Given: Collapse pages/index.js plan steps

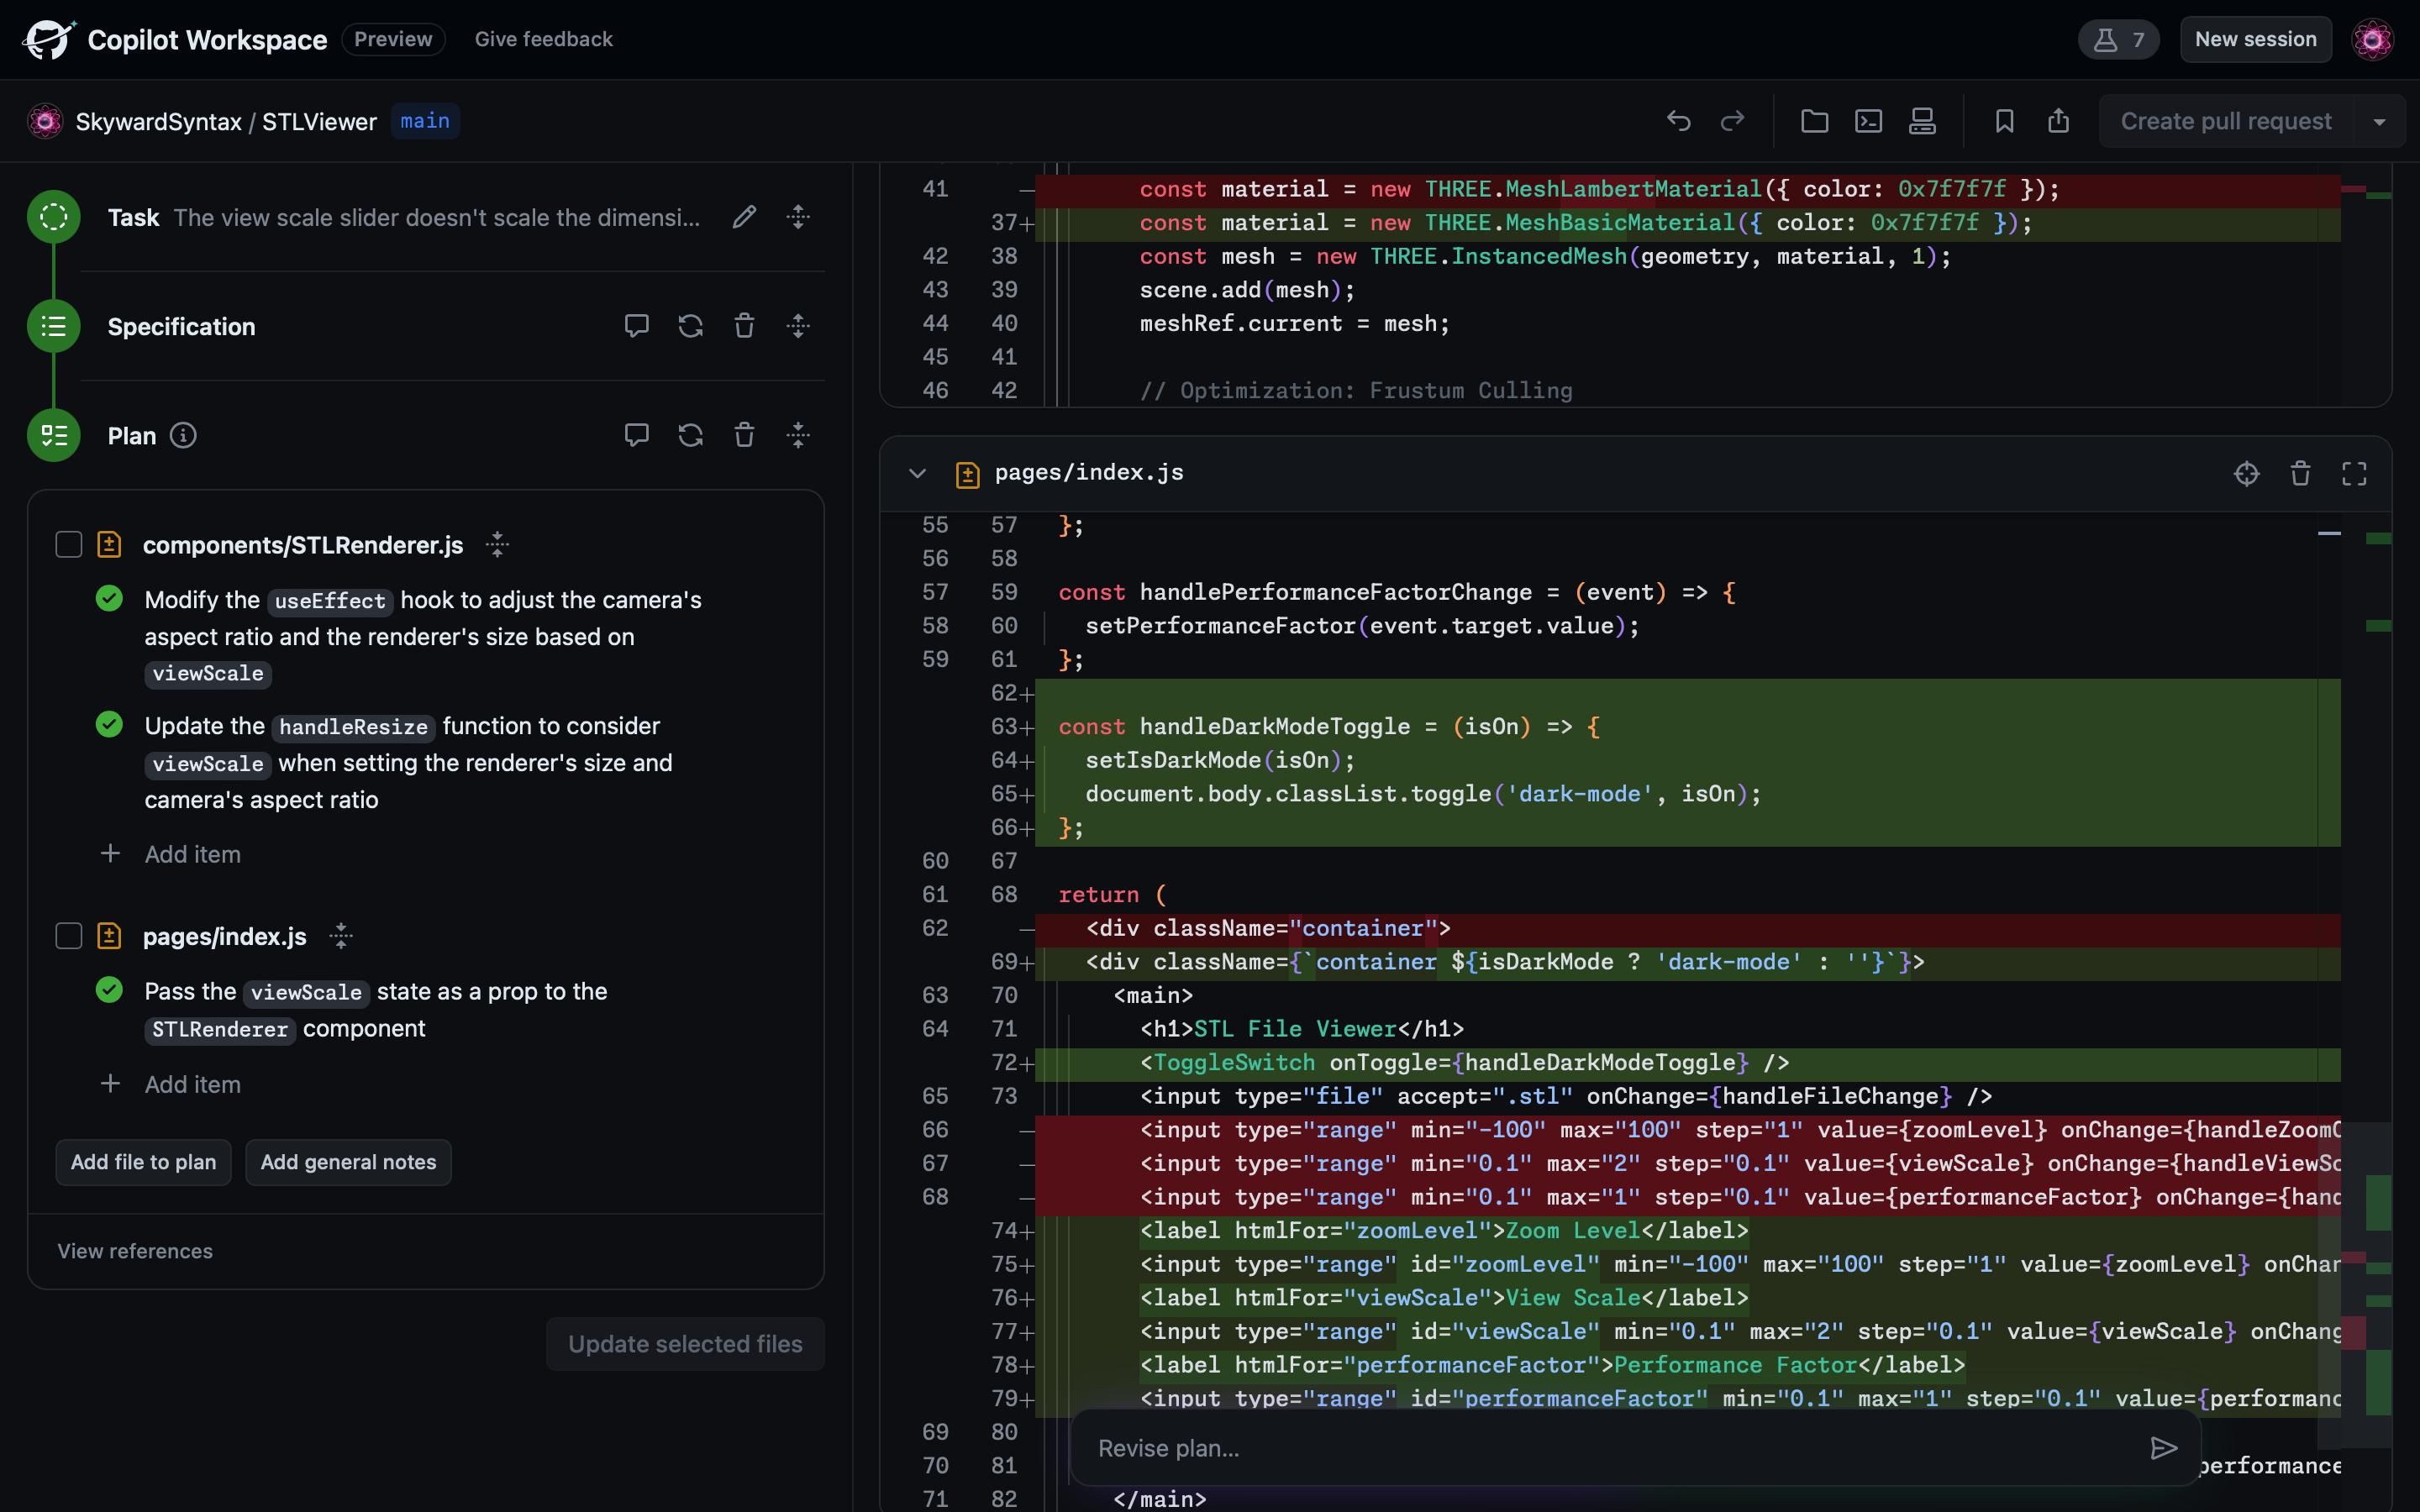Looking at the screenshot, I should click(341, 936).
